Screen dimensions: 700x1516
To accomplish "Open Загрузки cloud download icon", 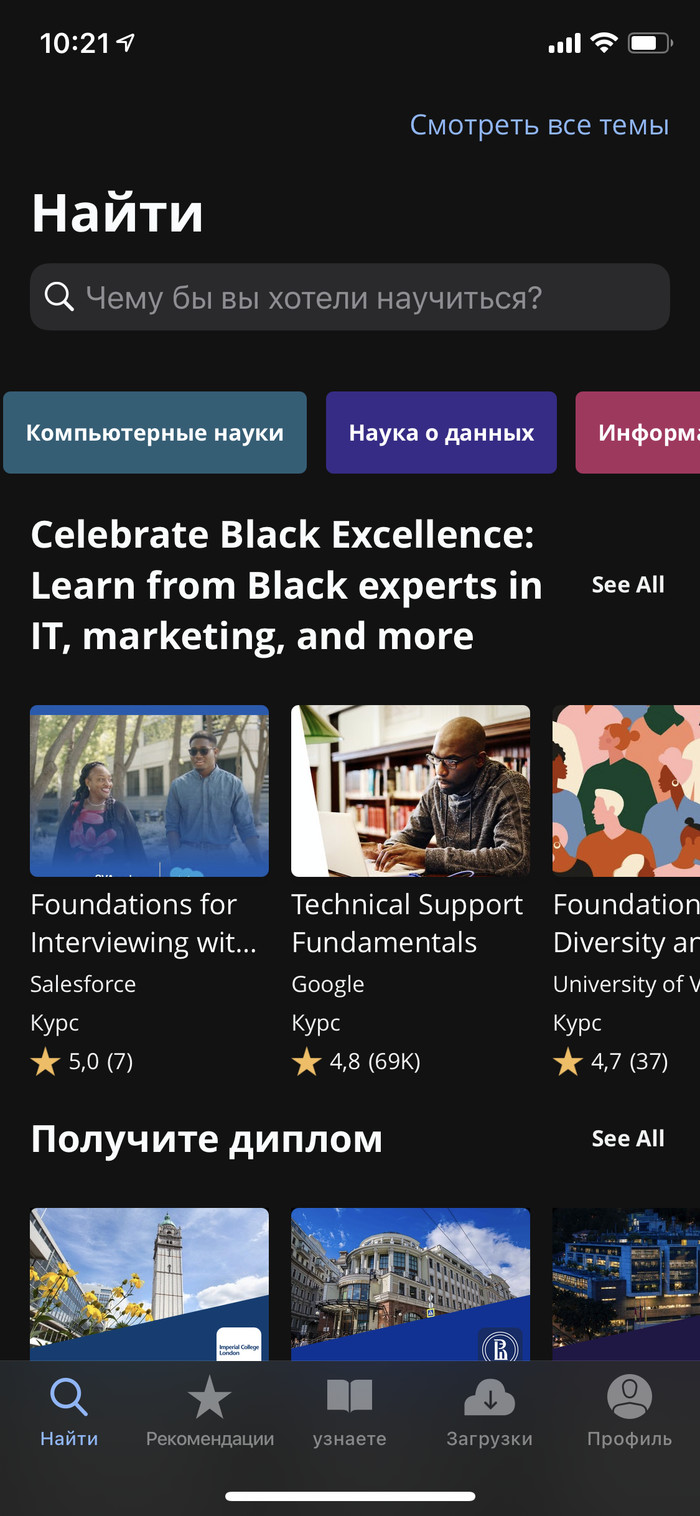I will tap(489, 1398).
